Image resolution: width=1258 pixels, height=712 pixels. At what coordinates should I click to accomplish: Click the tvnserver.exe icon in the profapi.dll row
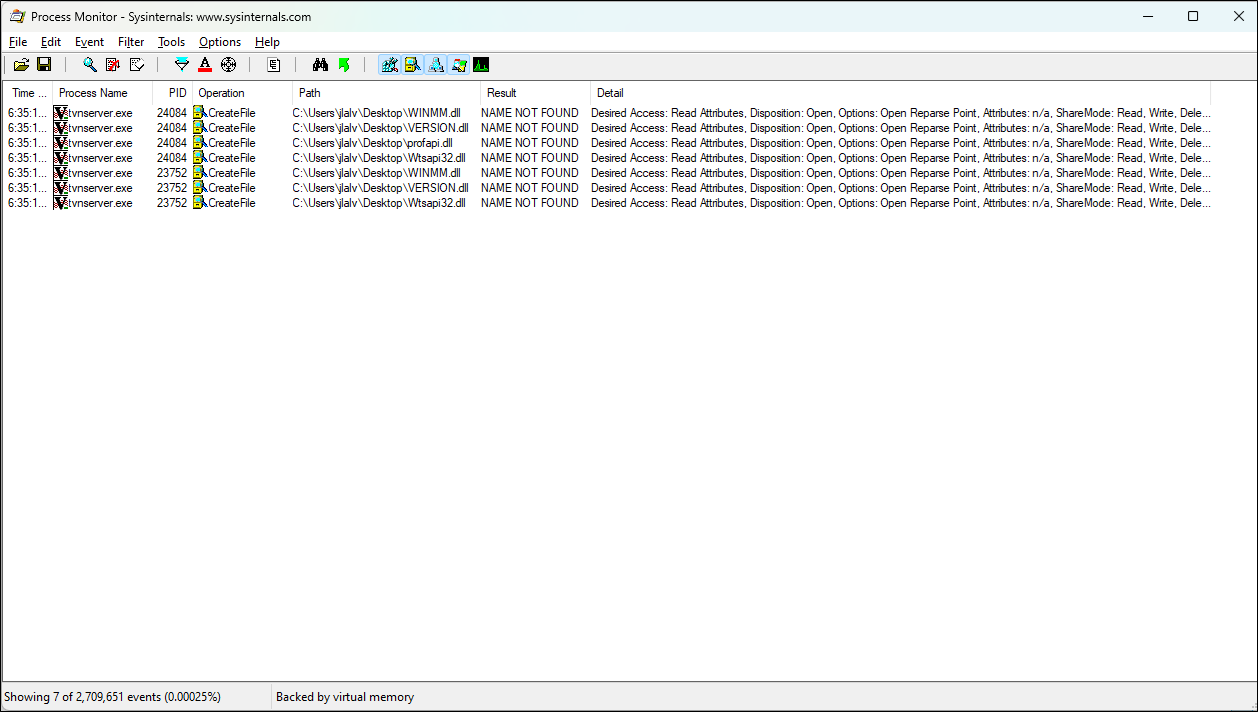point(60,143)
